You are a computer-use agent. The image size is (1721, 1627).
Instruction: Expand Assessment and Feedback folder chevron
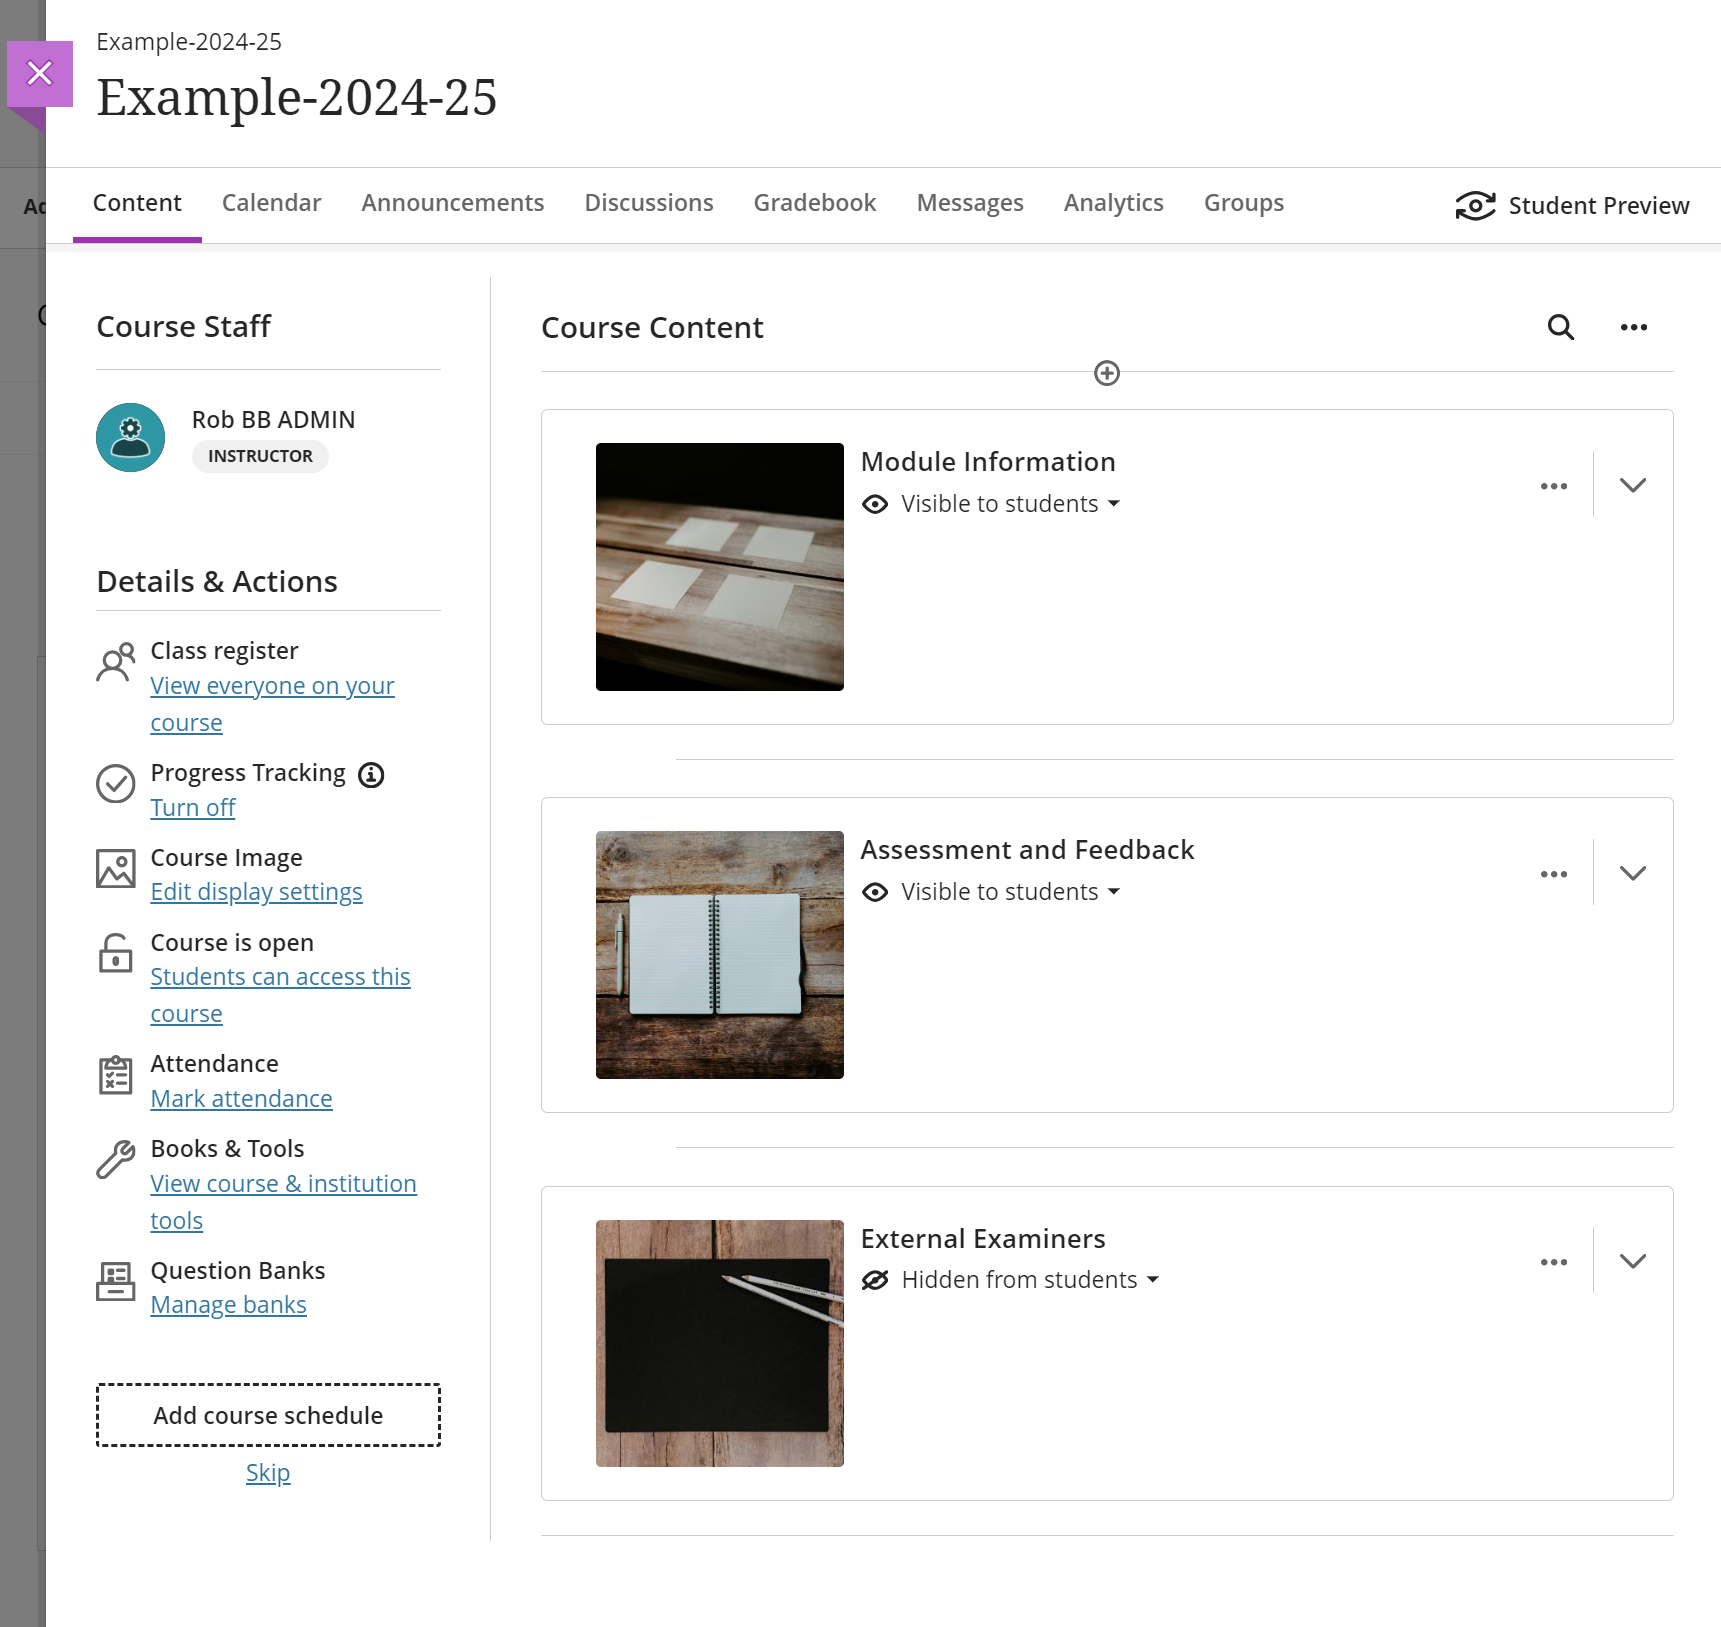pyautogui.click(x=1633, y=874)
